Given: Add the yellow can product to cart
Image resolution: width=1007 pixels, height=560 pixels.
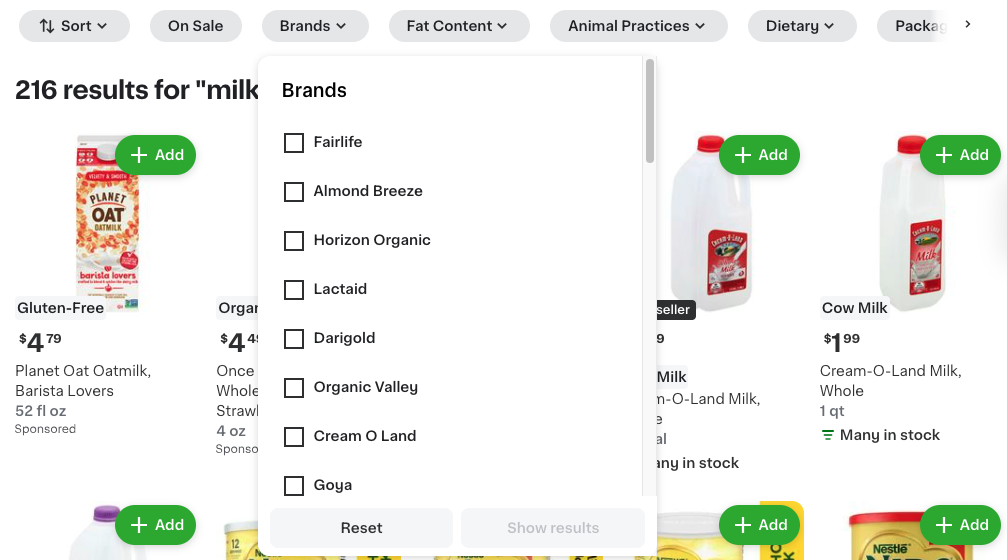Looking at the screenshot, I should point(759,525).
